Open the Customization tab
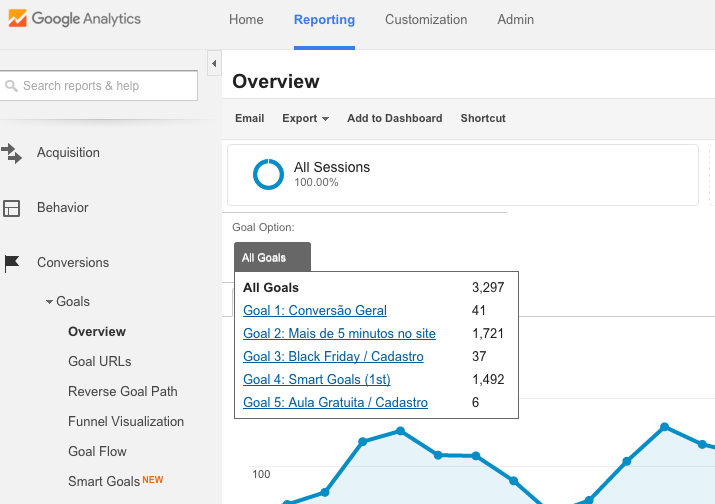The height and width of the screenshot is (504, 715). click(426, 20)
